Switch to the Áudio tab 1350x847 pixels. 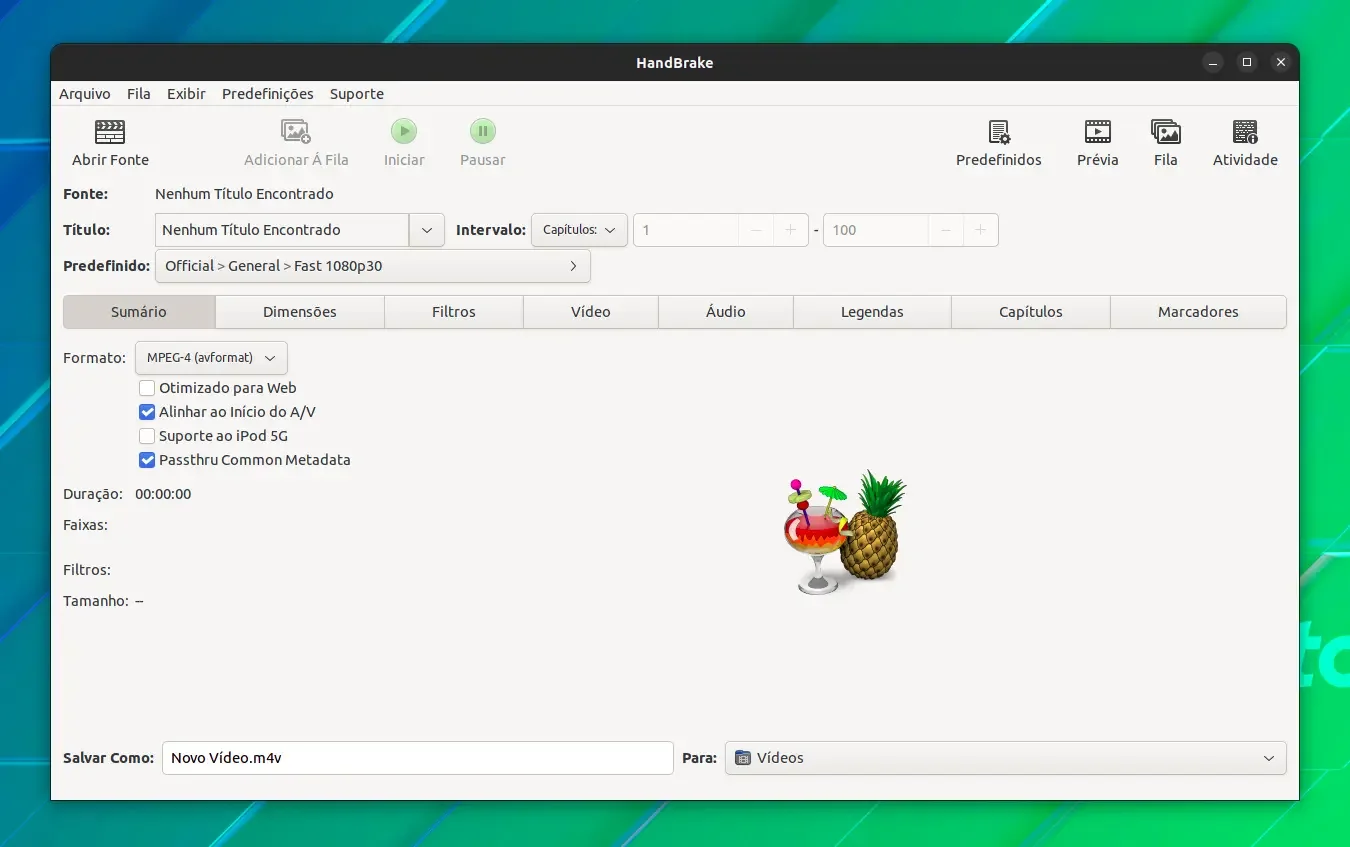coord(726,312)
